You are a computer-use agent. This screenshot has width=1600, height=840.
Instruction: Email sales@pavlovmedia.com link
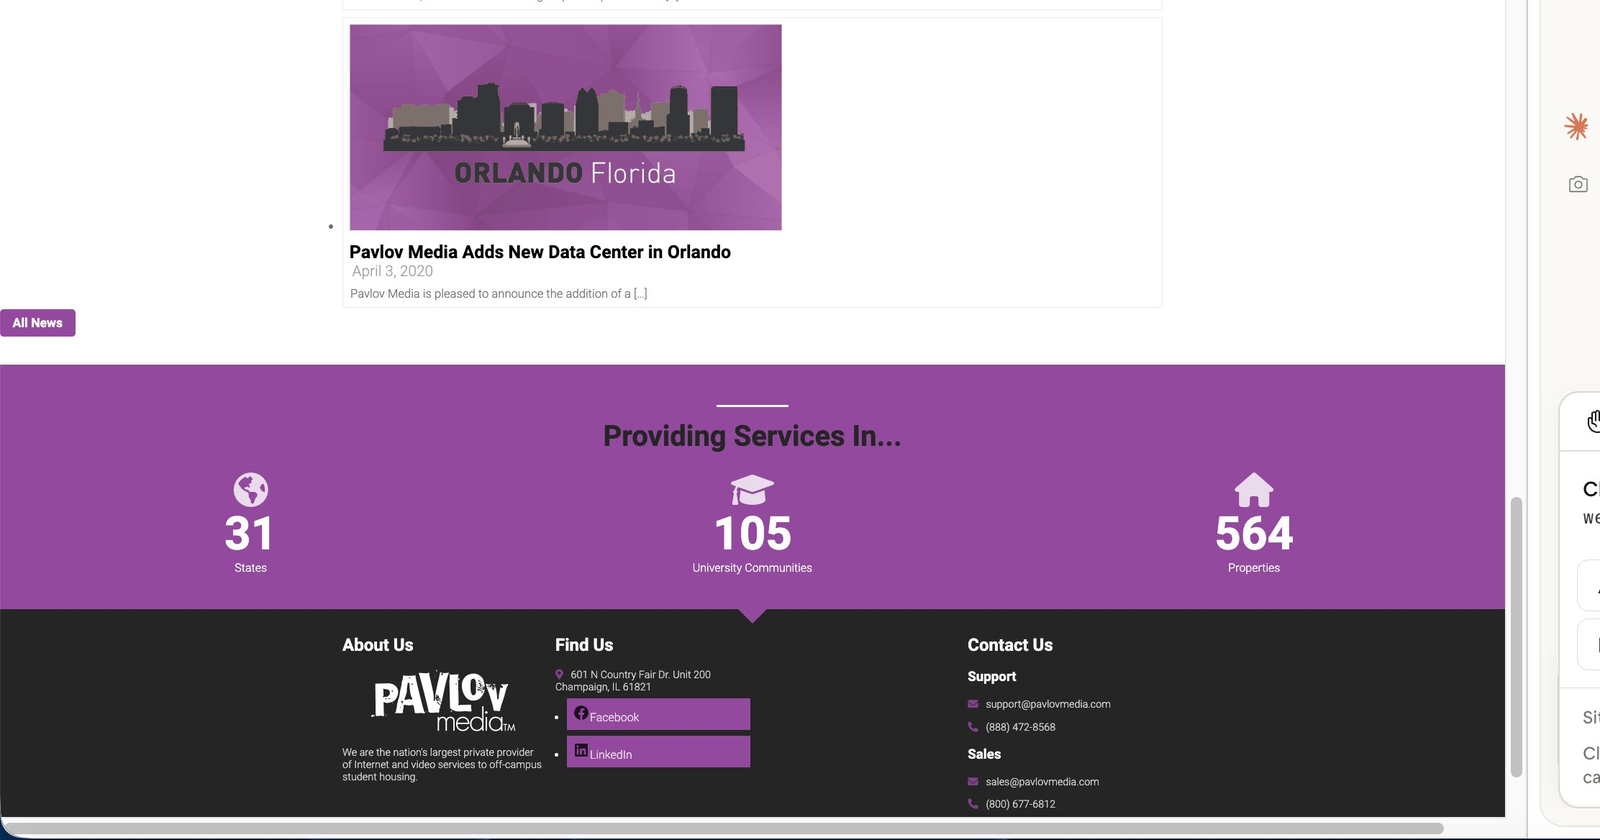(x=1042, y=782)
